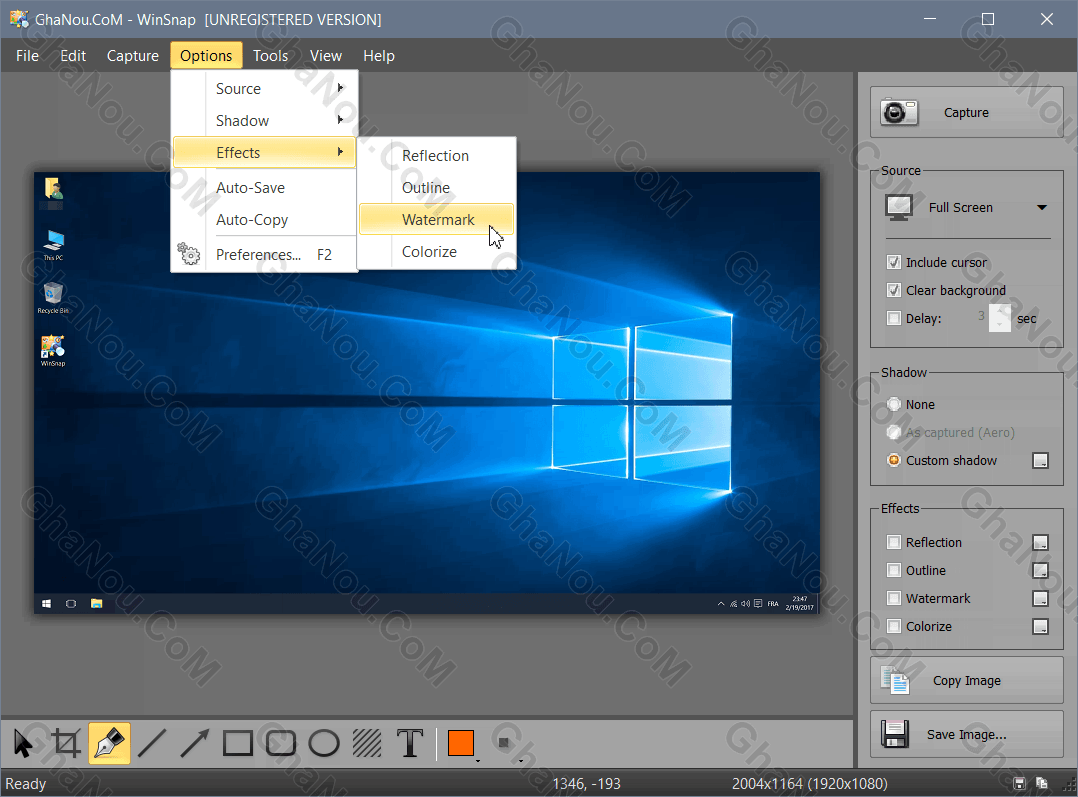Enable Colorize checkbox in Effects panel
This screenshot has width=1078, height=797.
[894, 626]
